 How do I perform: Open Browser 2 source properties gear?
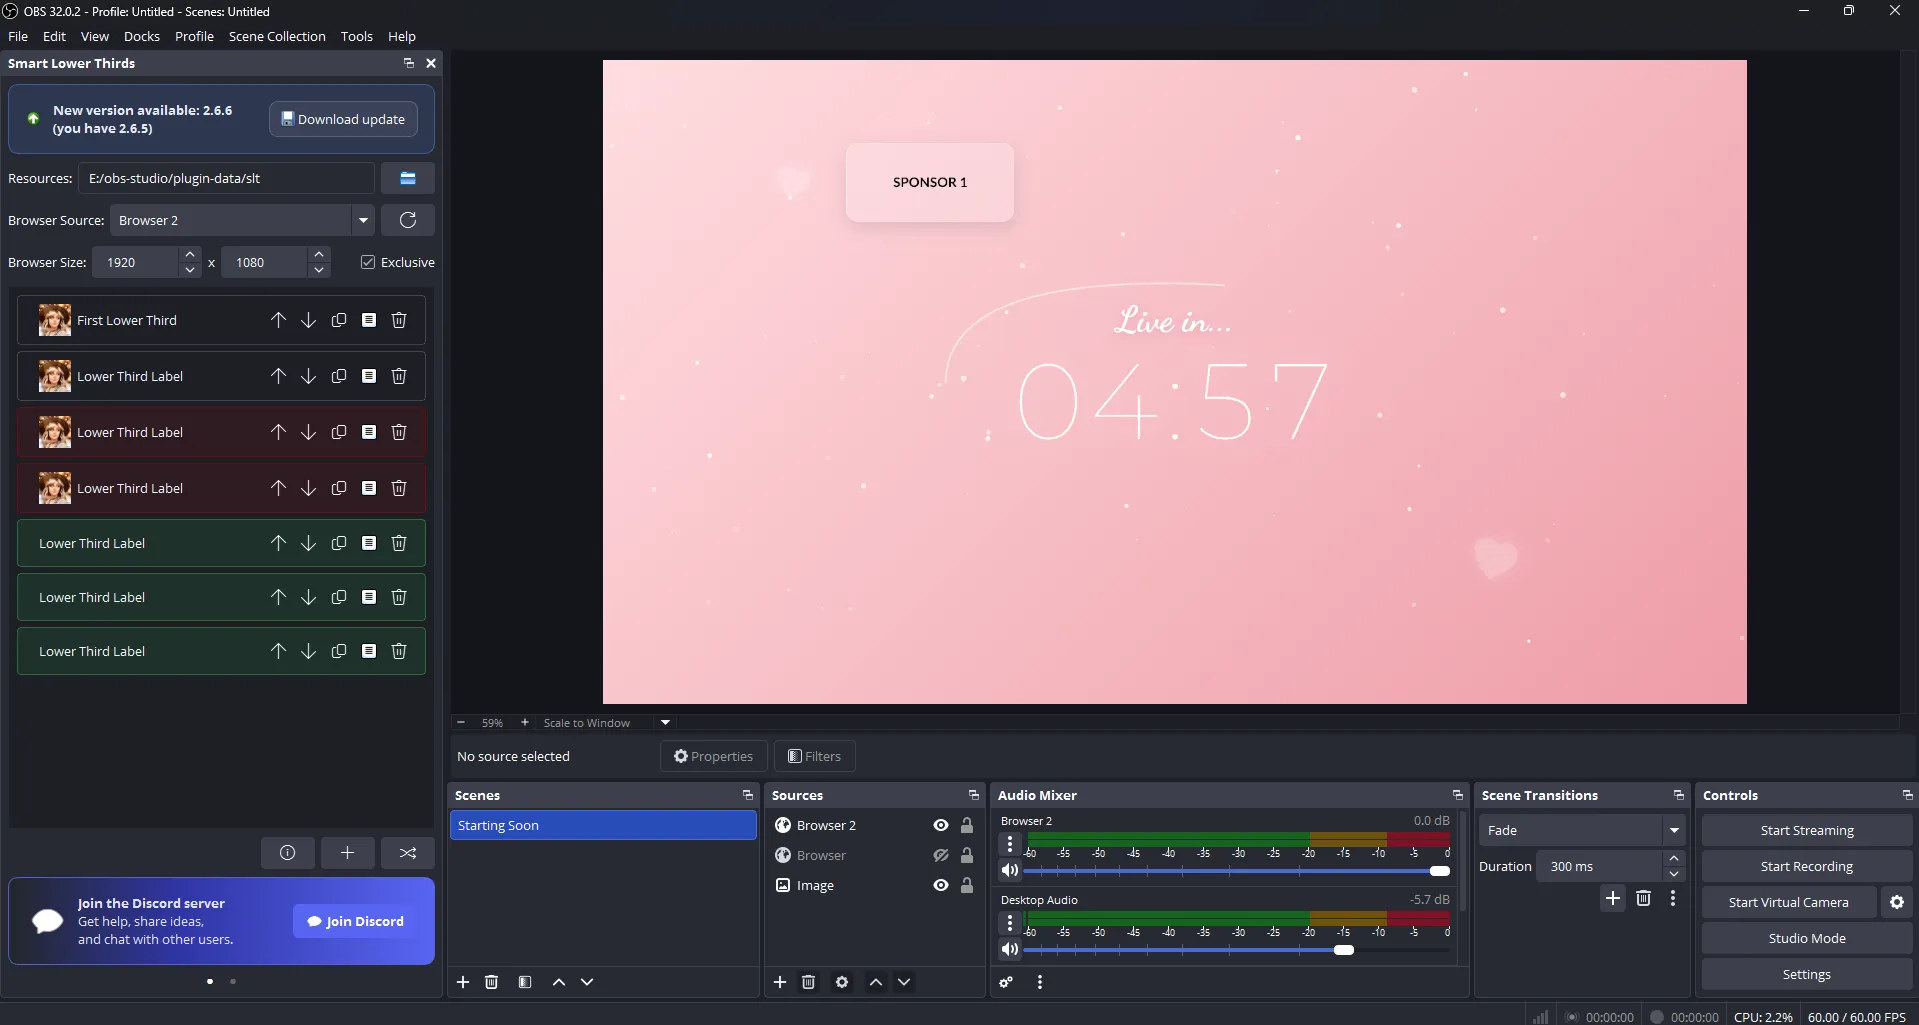click(x=841, y=982)
